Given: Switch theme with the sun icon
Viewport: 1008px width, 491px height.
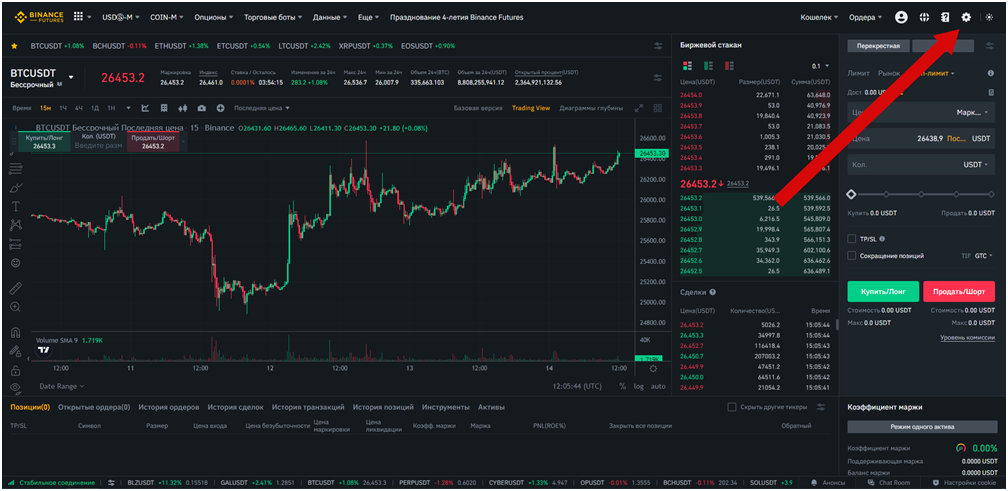Looking at the screenshot, I should (x=989, y=17).
